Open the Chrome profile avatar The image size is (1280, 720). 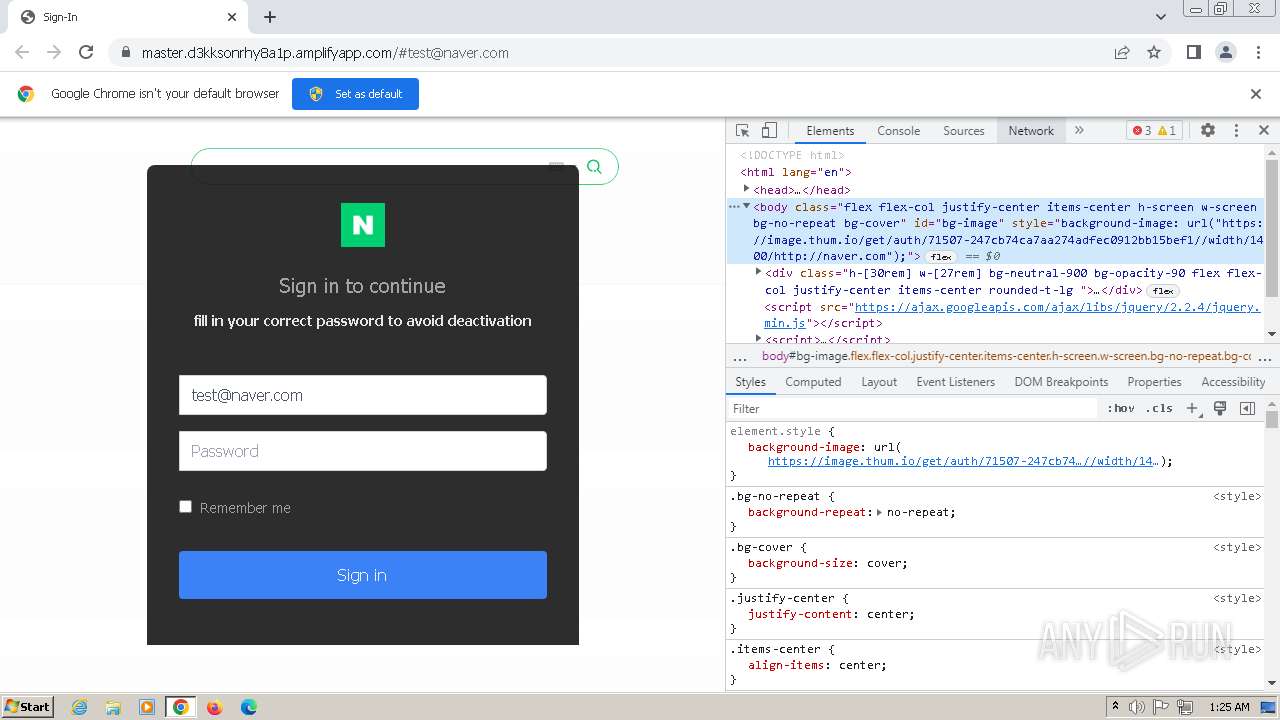[1226, 53]
